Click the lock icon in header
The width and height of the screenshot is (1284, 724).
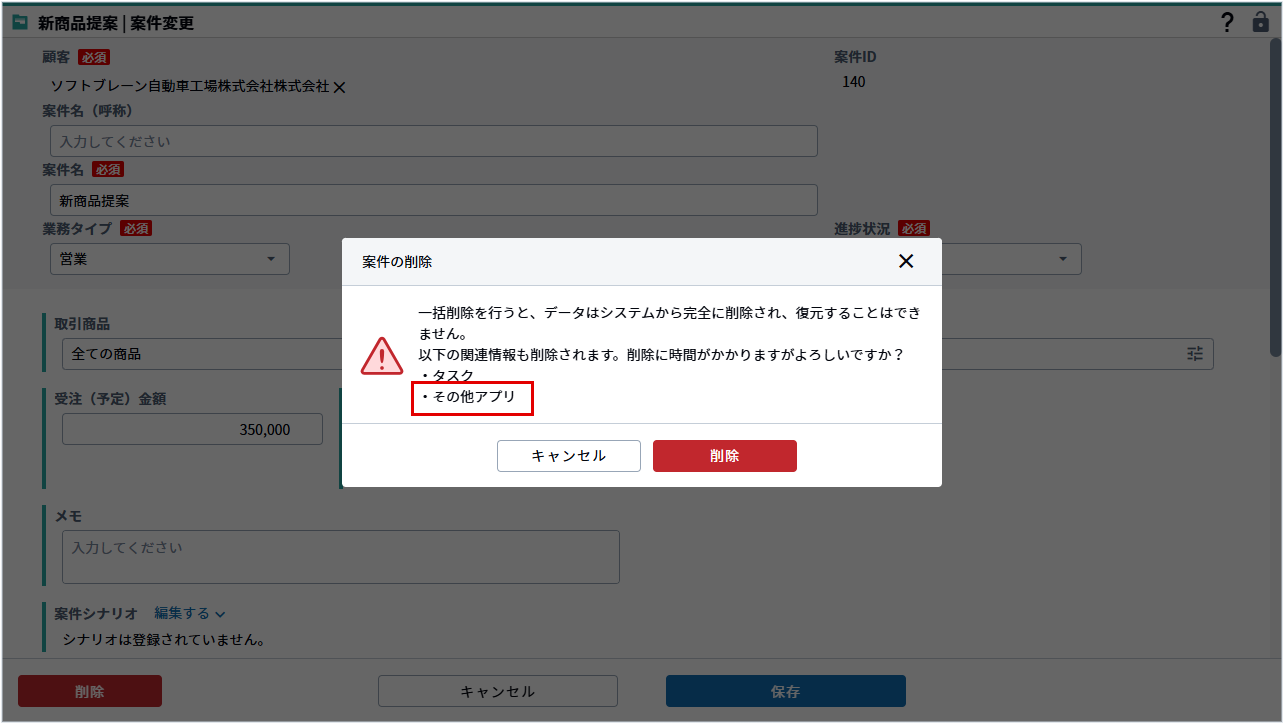pyautogui.click(x=1260, y=22)
